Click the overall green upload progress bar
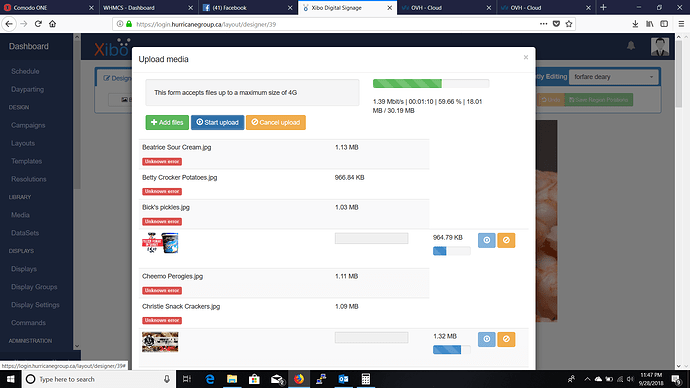The height and width of the screenshot is (388, 690). point(431,84)
